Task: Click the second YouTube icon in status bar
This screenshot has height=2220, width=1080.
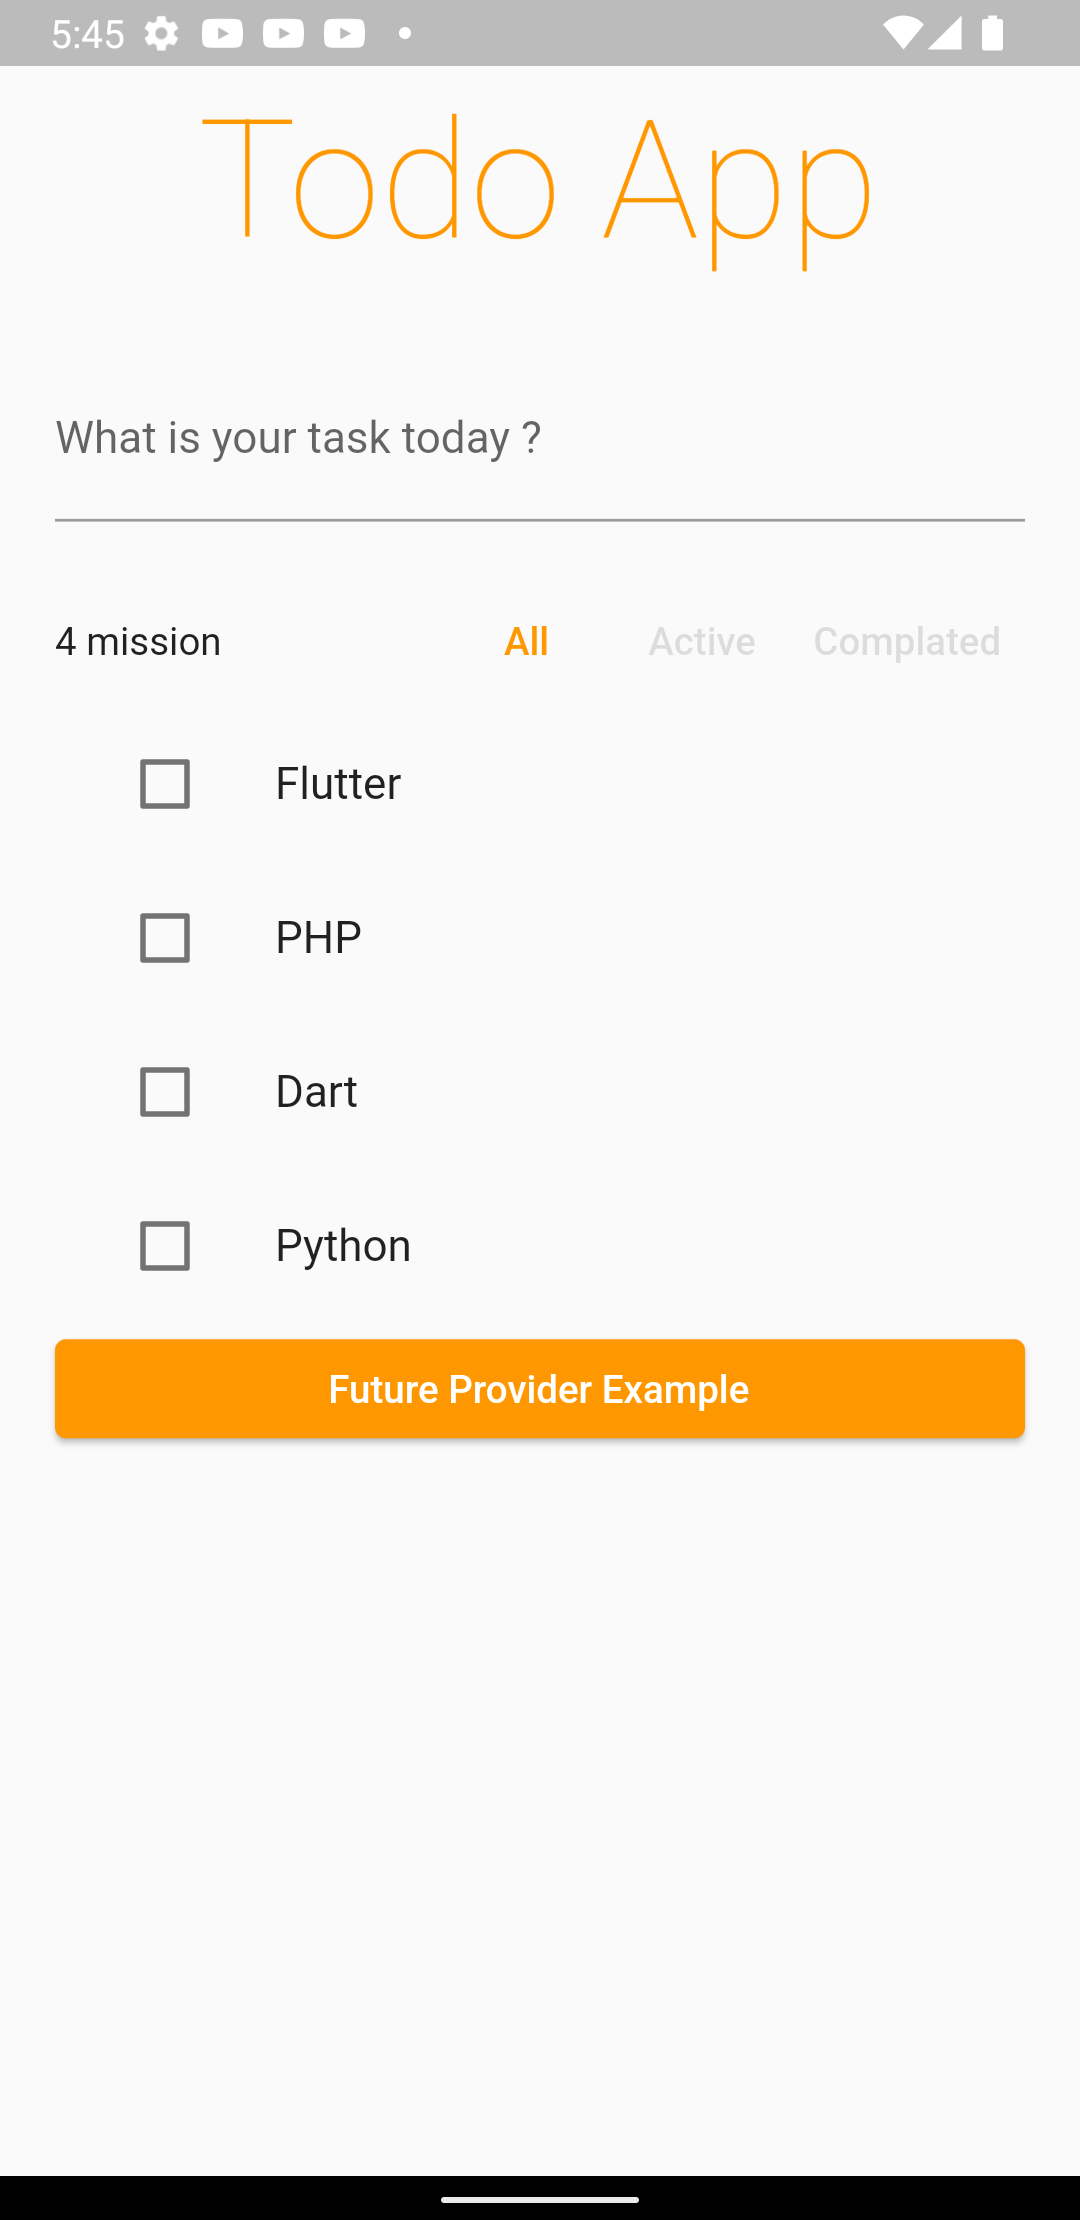Action: click(284, 32)
